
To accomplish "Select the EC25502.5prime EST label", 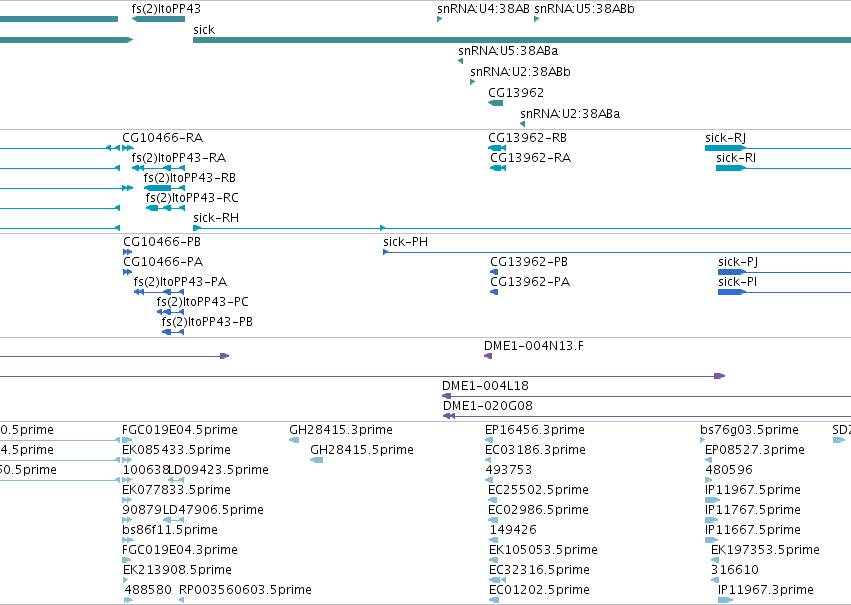I will point(538,490).
